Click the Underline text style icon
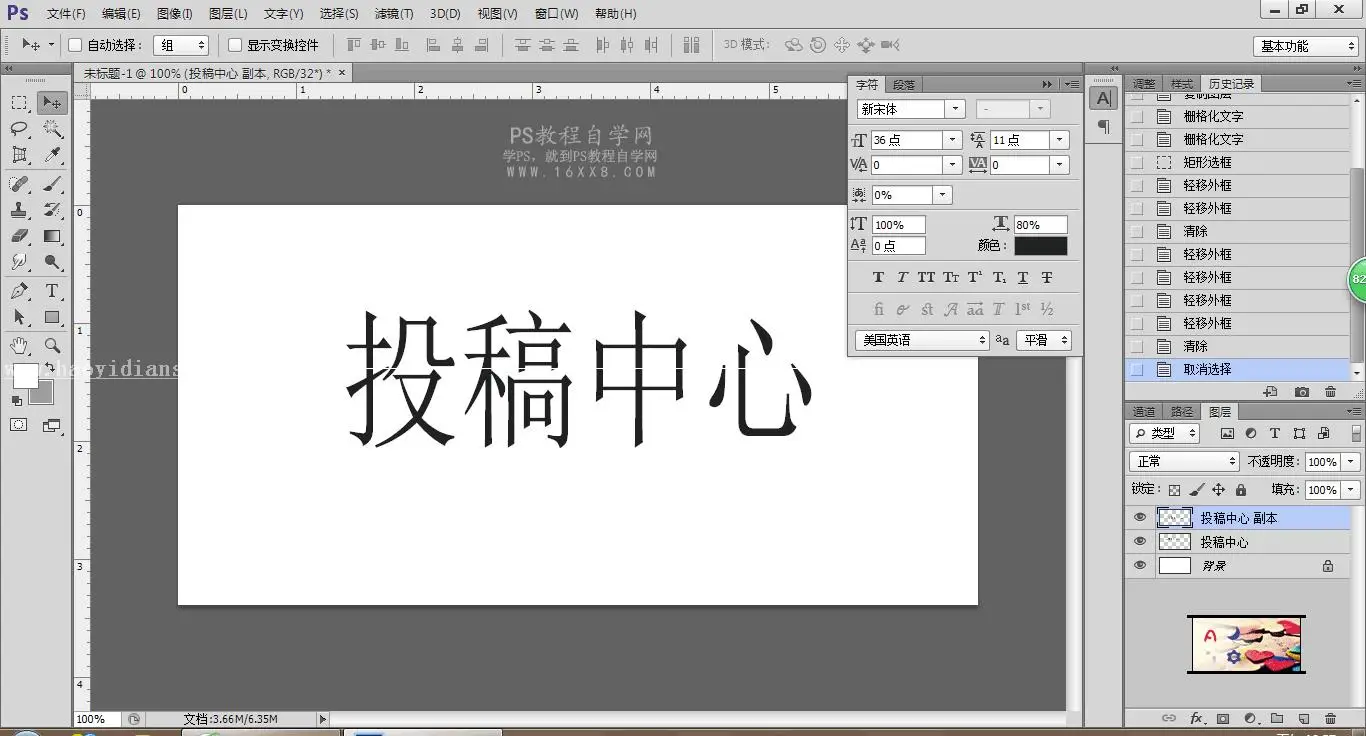Screen dimensions: 1366x736 [1022, 277]
